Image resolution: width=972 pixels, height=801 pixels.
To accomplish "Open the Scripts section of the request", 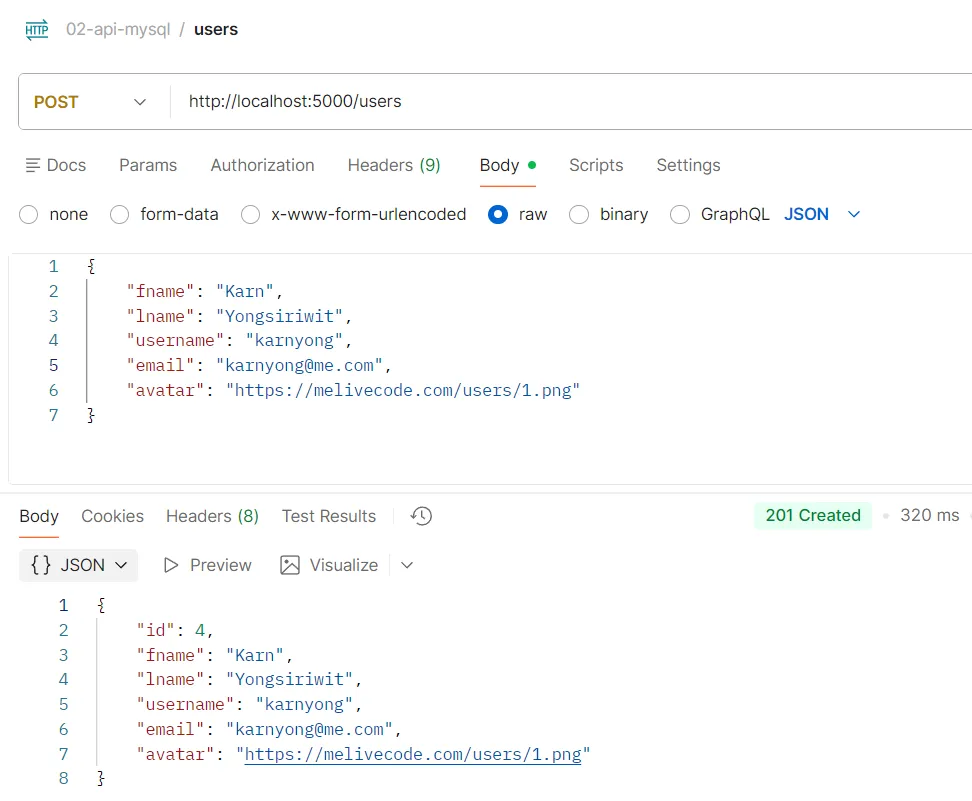I will click(x=596, y=165).
